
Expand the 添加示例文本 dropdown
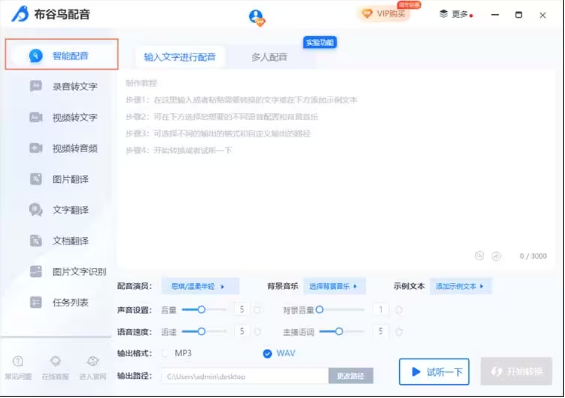pyautogui.click(x=461, y=286)
